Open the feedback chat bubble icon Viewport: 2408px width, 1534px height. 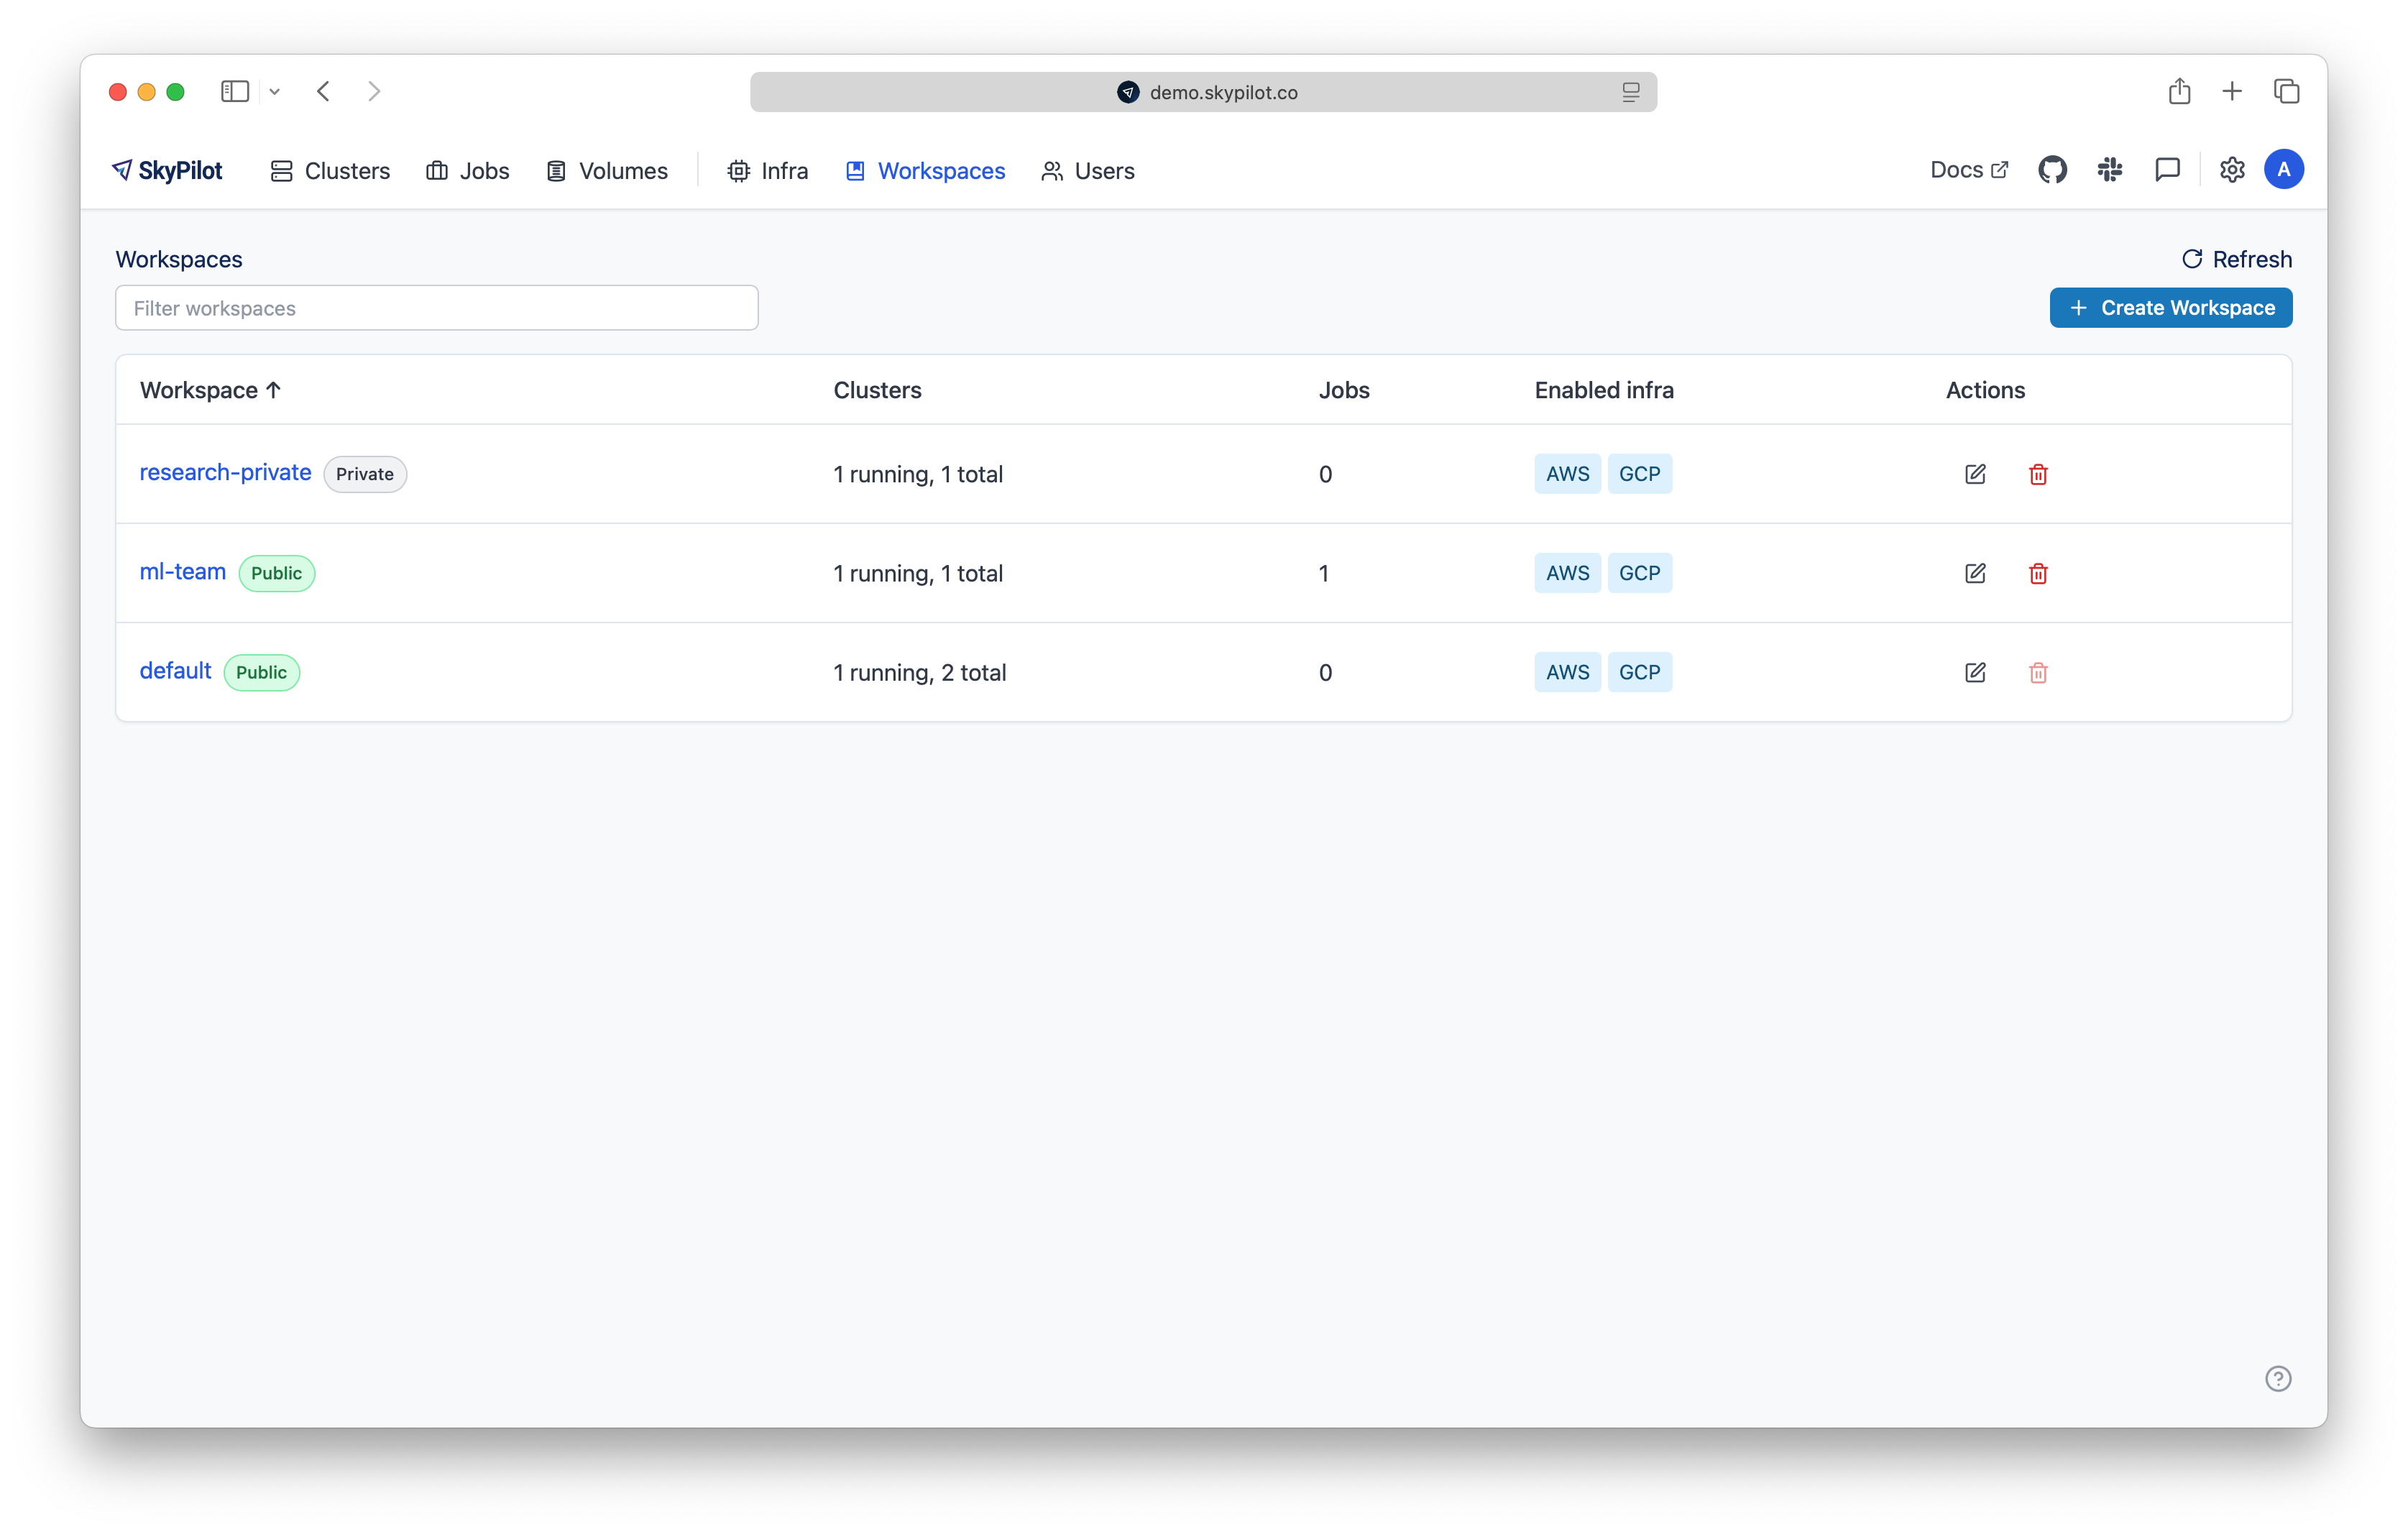pyautogui.click(x=2167, y=170)
